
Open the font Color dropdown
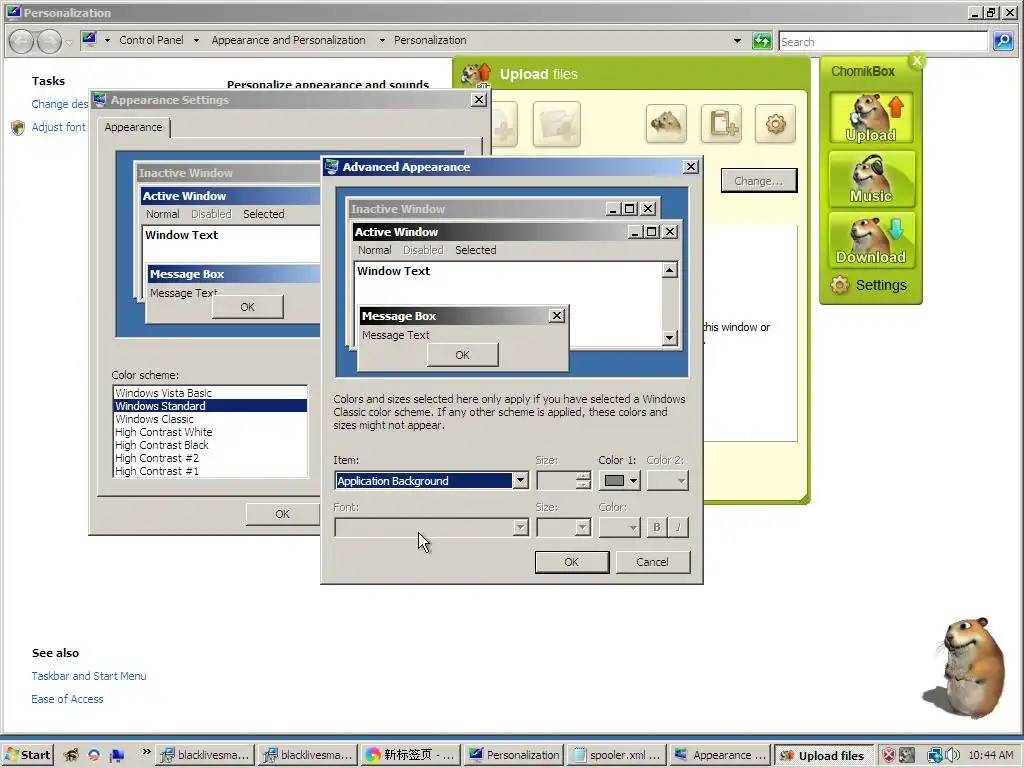pyautogui.click(x=619, y=527)
